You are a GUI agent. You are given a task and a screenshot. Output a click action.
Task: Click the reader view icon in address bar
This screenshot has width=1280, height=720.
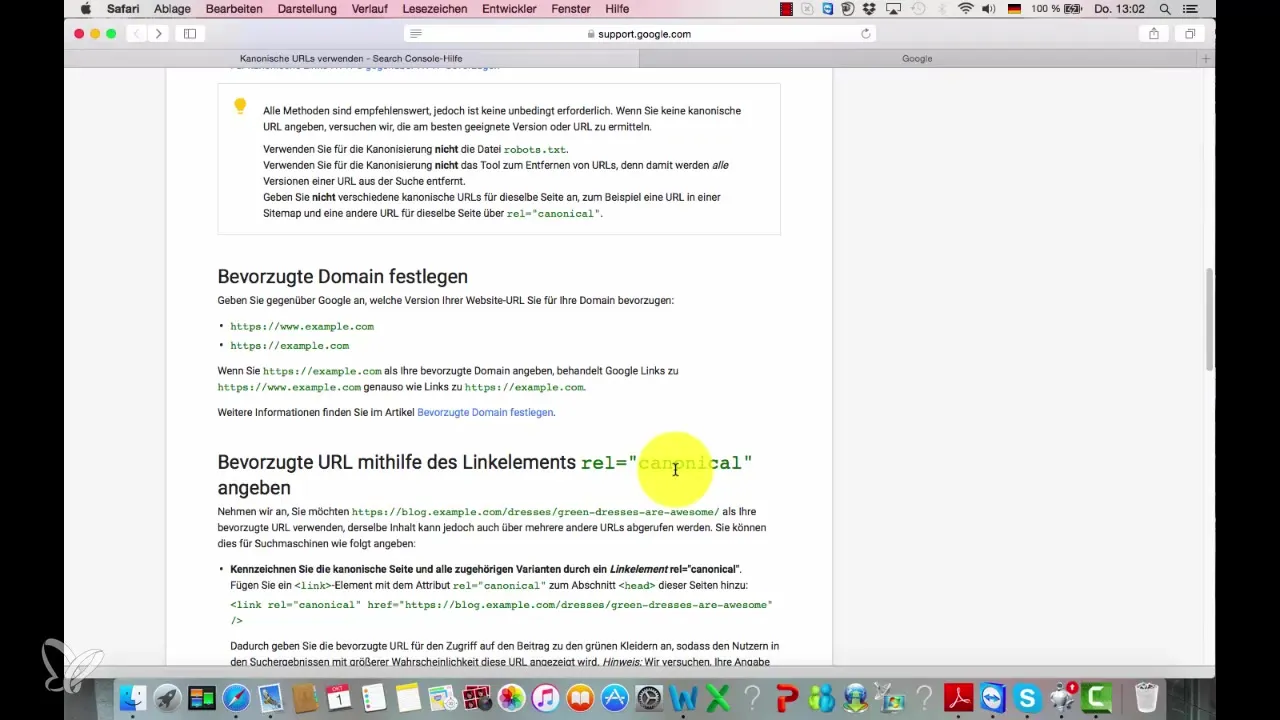[x=416, y=34]
